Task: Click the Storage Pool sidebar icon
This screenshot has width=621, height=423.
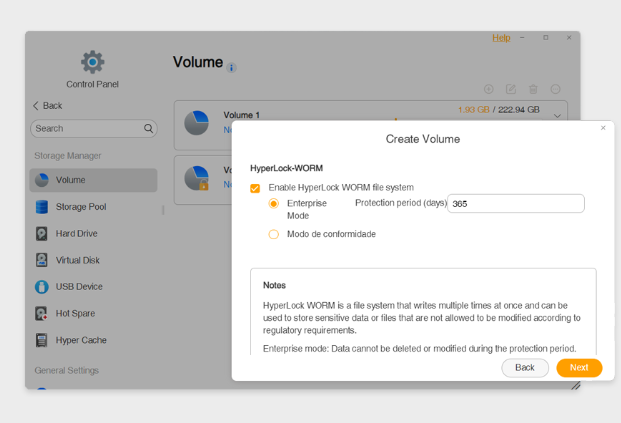Action: coord(42,207)
